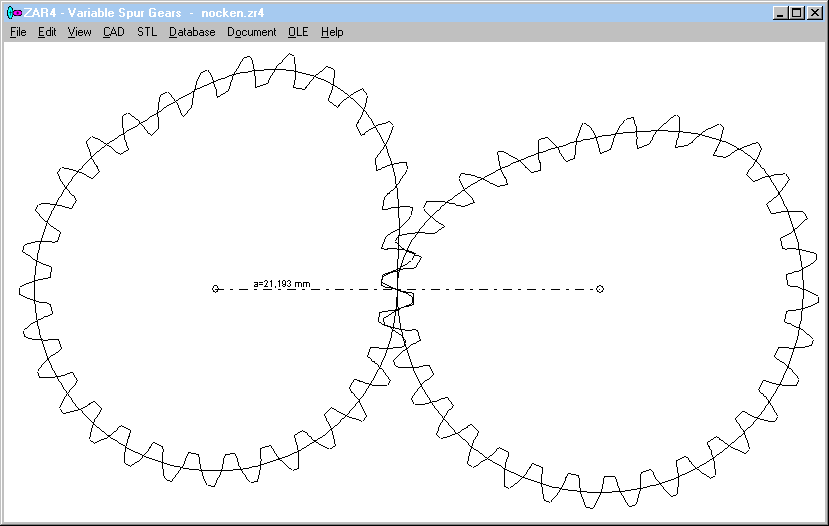Click the title bar text nocken.zr4

pos(232,13)
